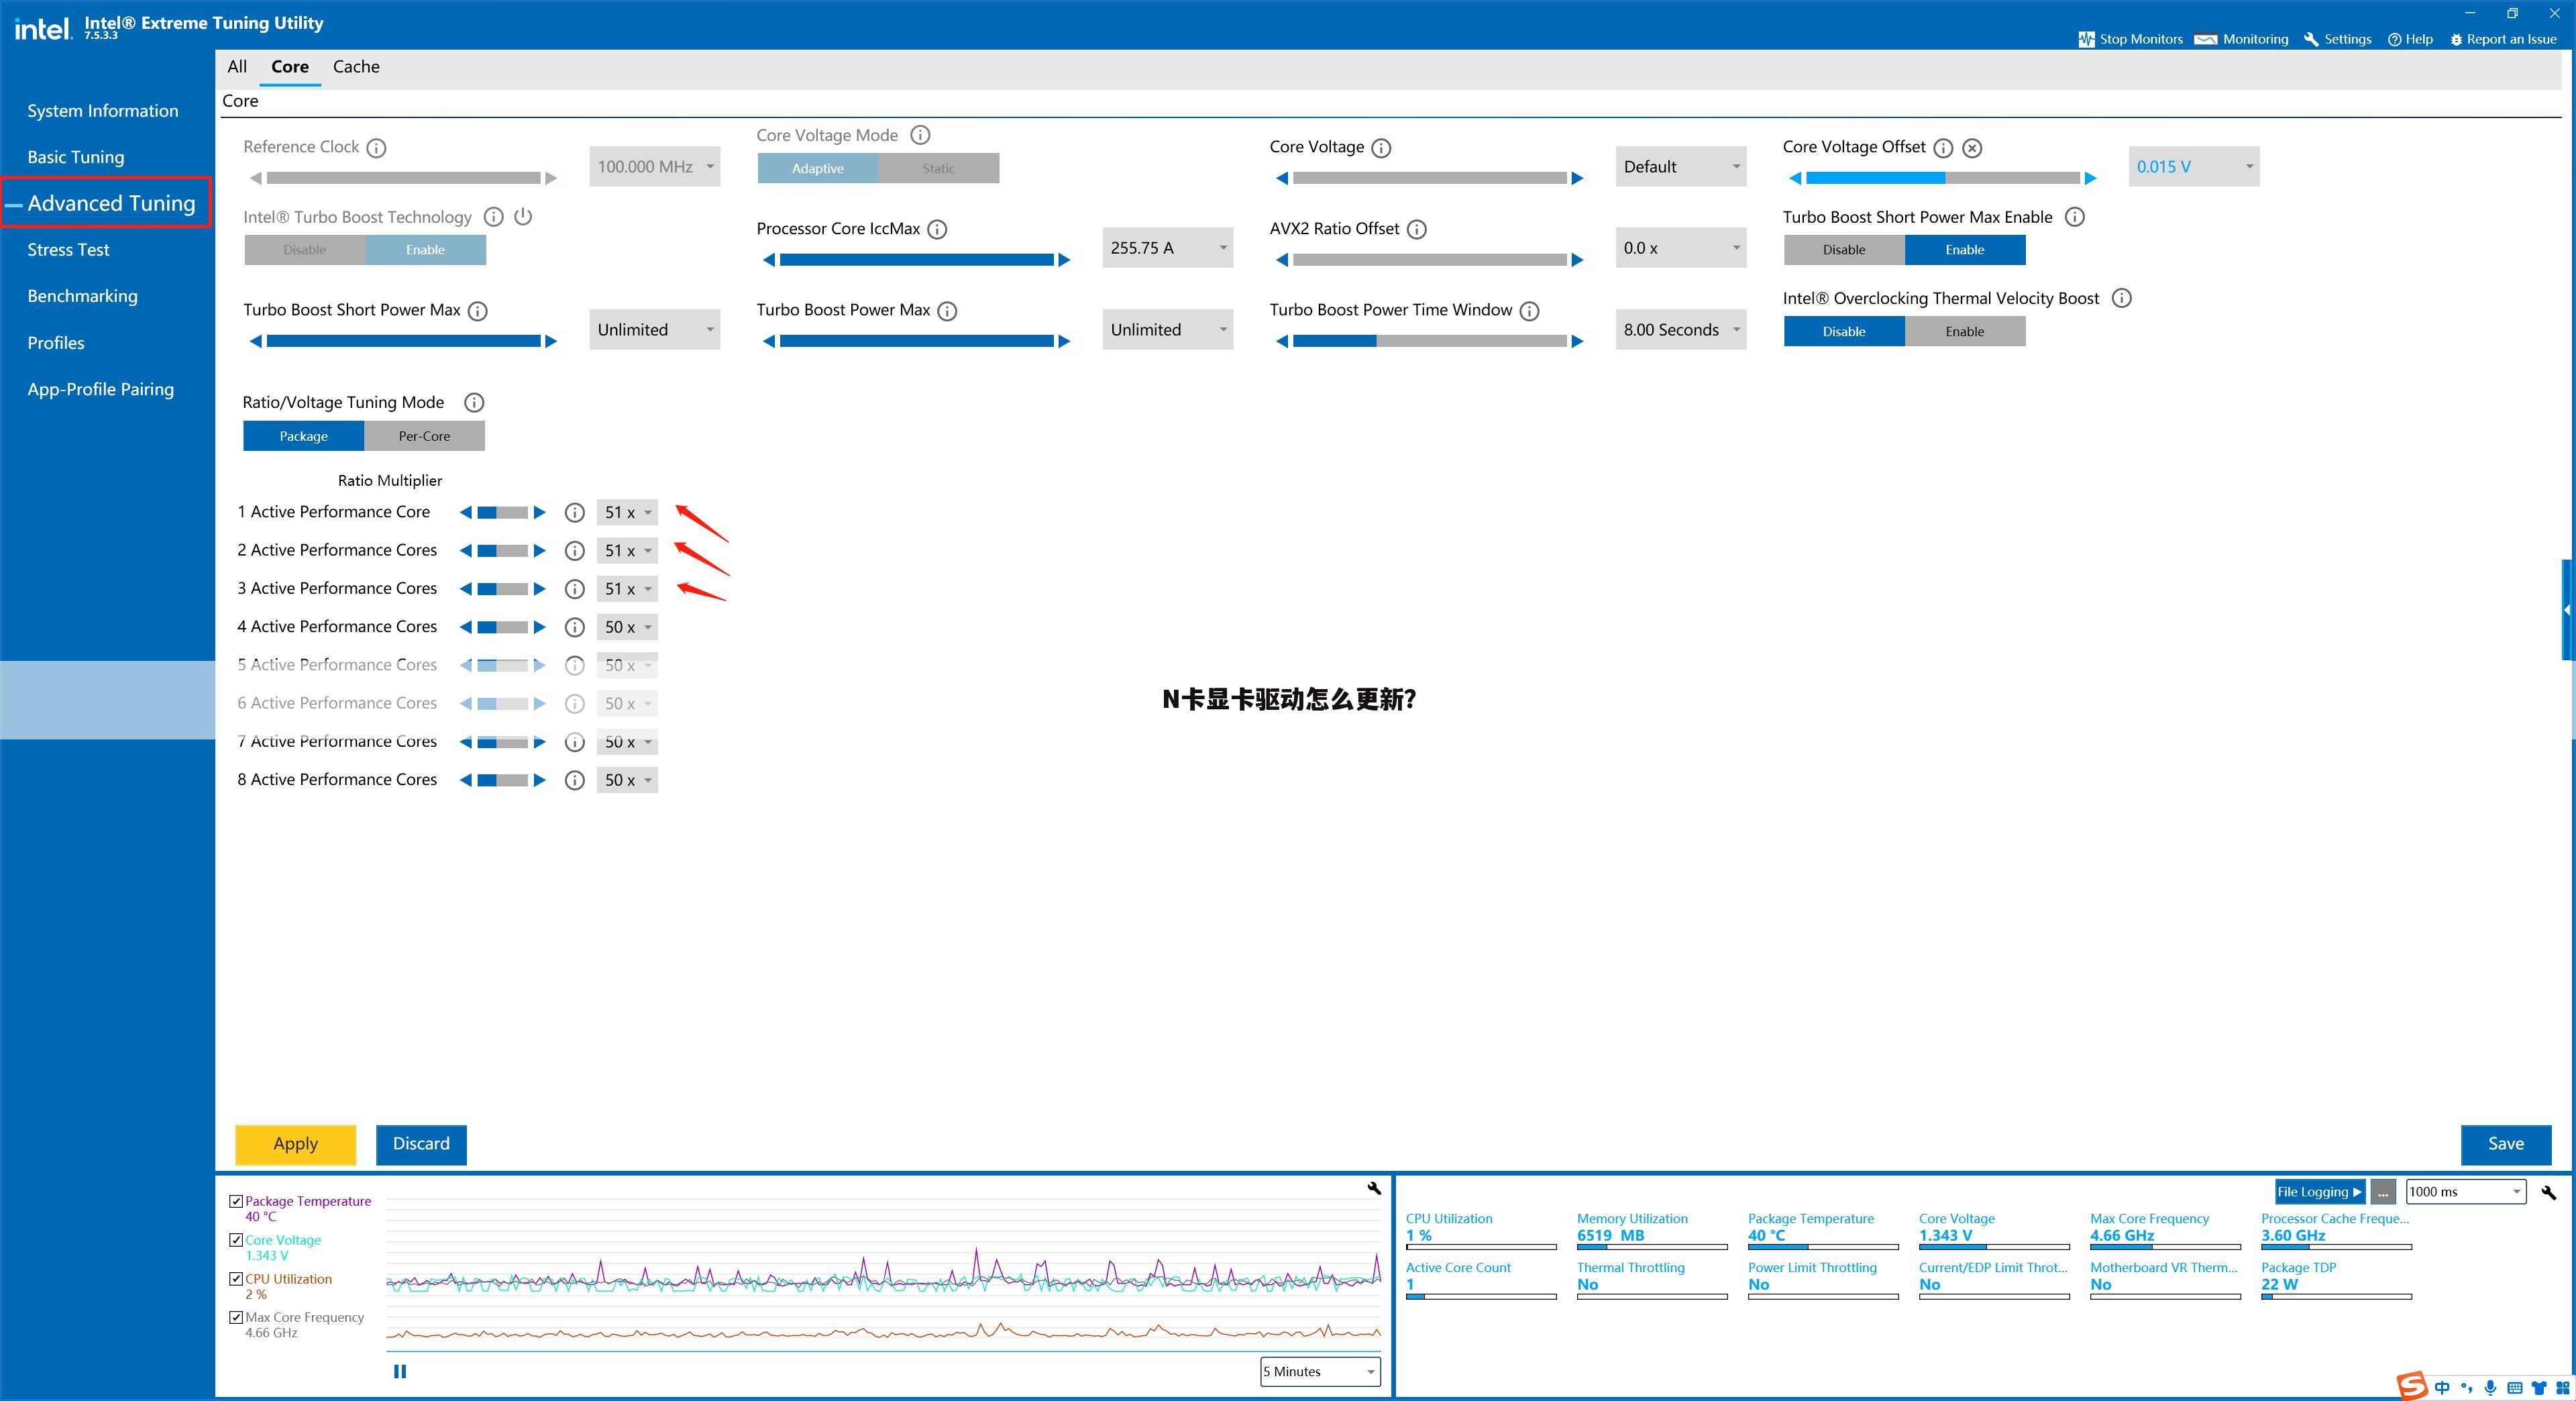Click Report an Issue
The height and width of the screenshot is (1401, 2576).
click(2503, 39)
